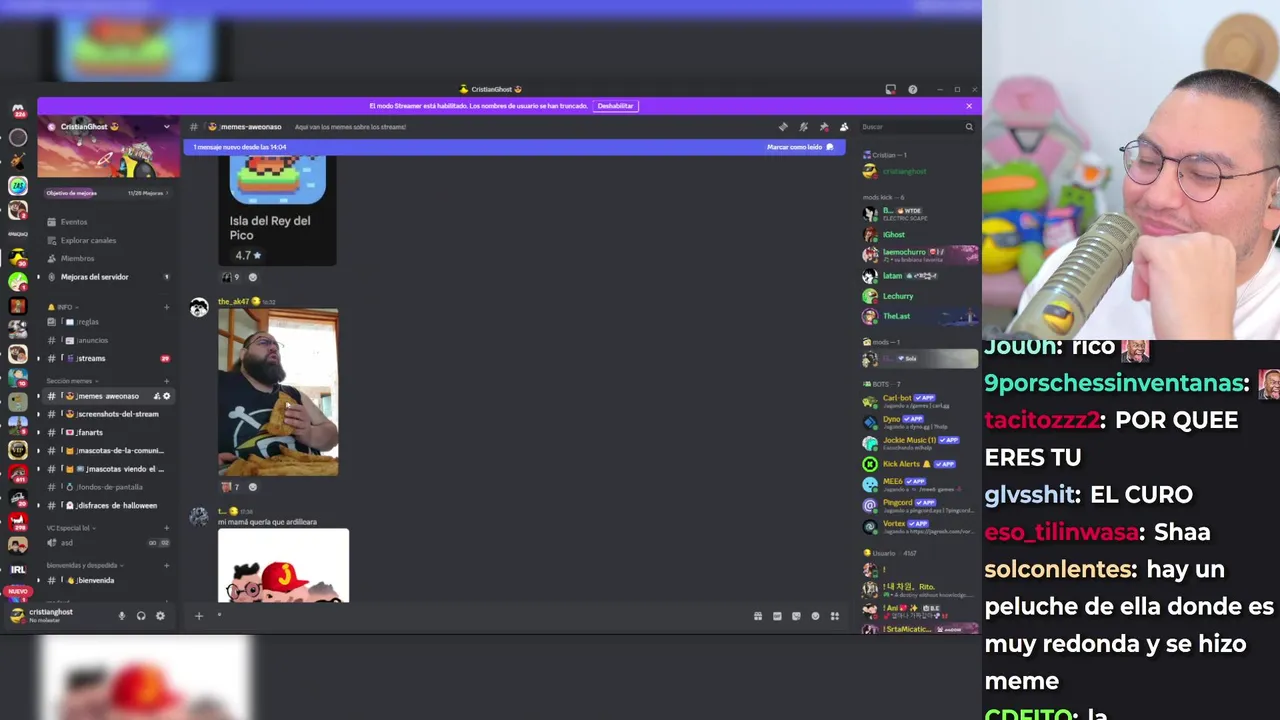Screen dimensions: 1280x720
Task: Click the NUEVO unread servers pill
Action: pyautogui.click(x=18, y=592)
